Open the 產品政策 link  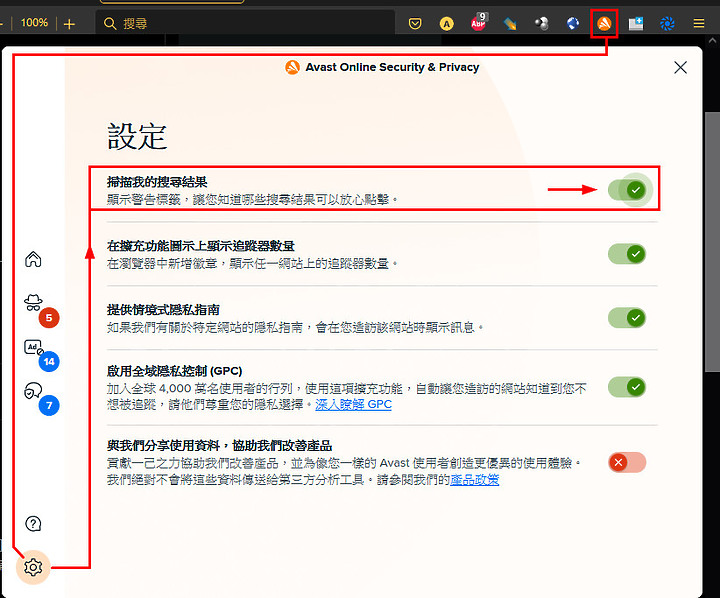[474, 480]
